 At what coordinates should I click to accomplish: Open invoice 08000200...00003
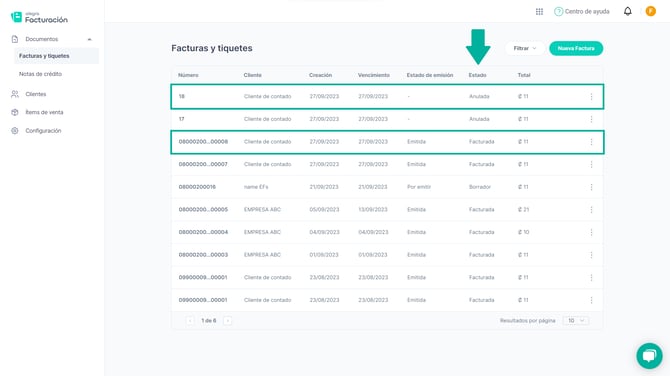click(203, 255)
